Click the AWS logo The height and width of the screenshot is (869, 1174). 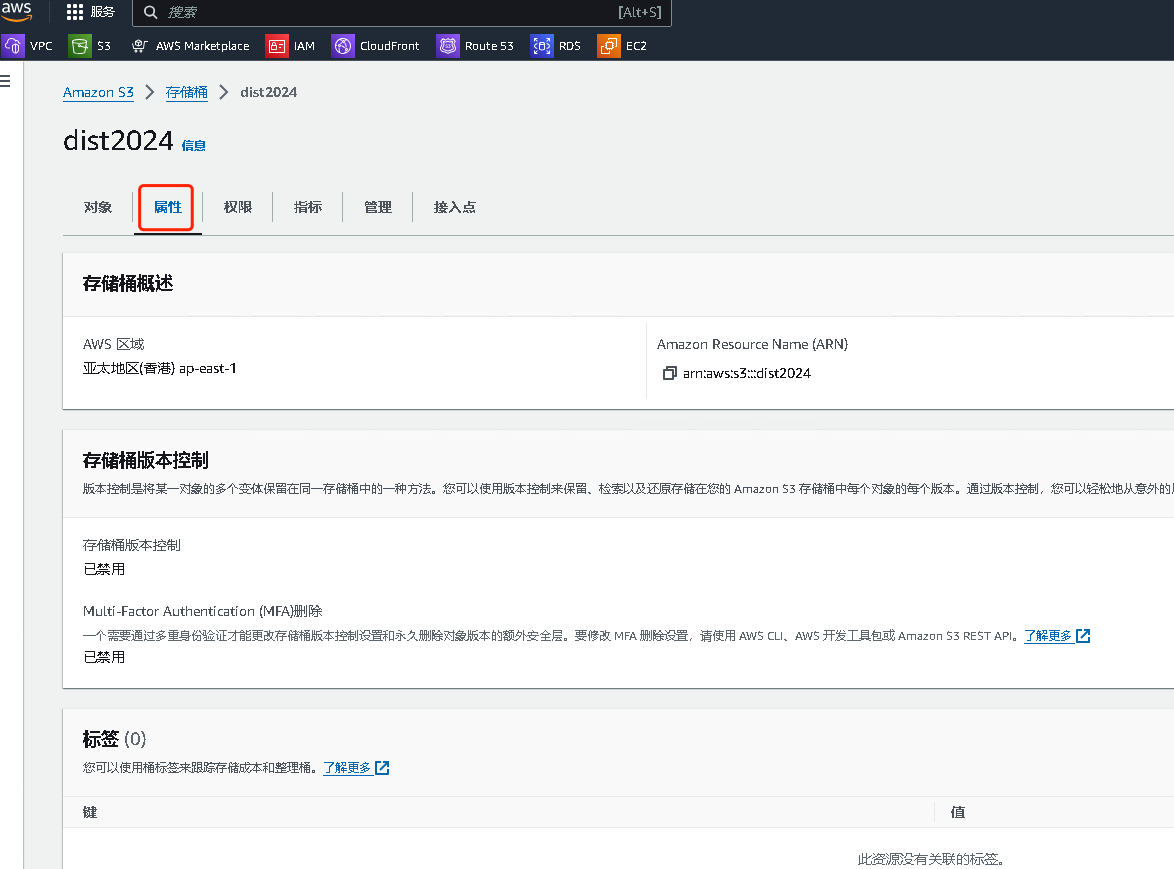point(16,11)
